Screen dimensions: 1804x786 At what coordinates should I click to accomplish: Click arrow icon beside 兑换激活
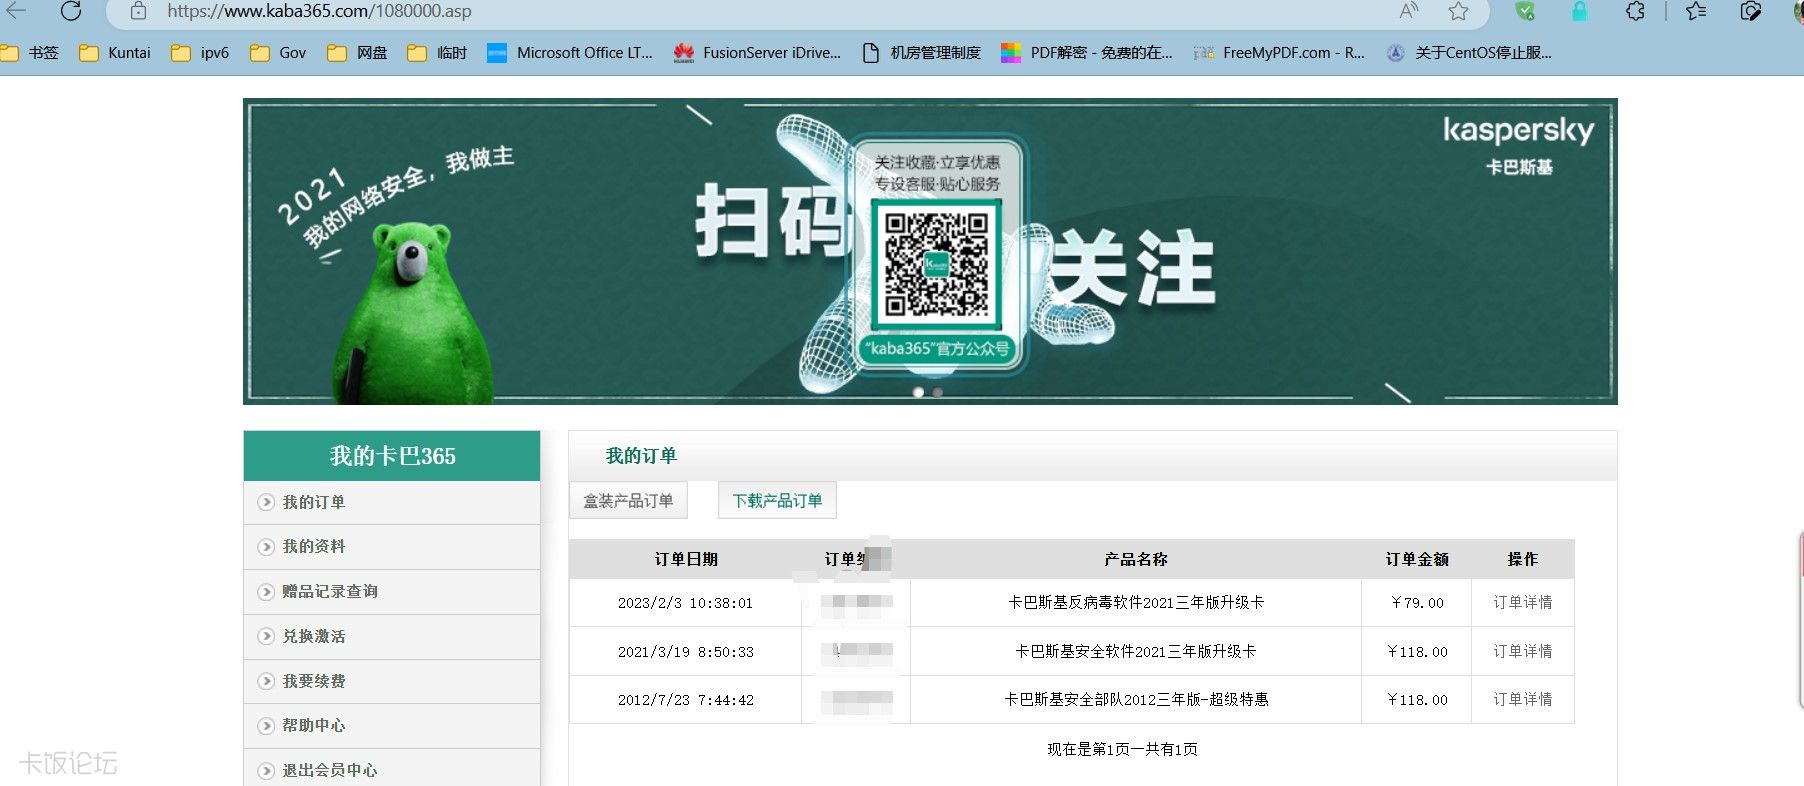[x=266, y=636]
